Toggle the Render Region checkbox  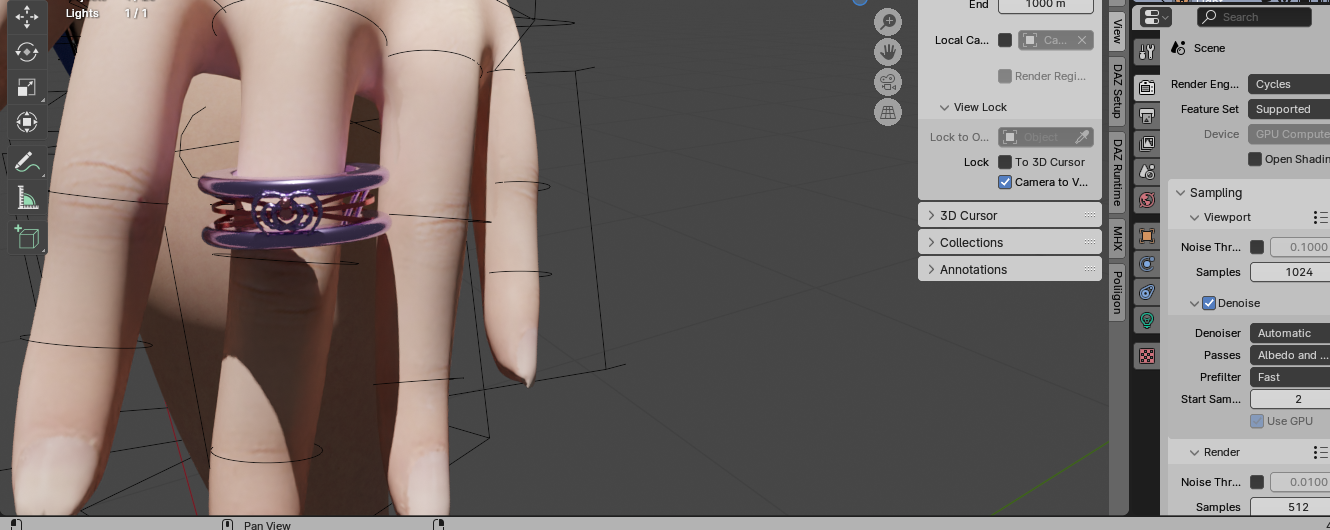[x=1005, y=76]
